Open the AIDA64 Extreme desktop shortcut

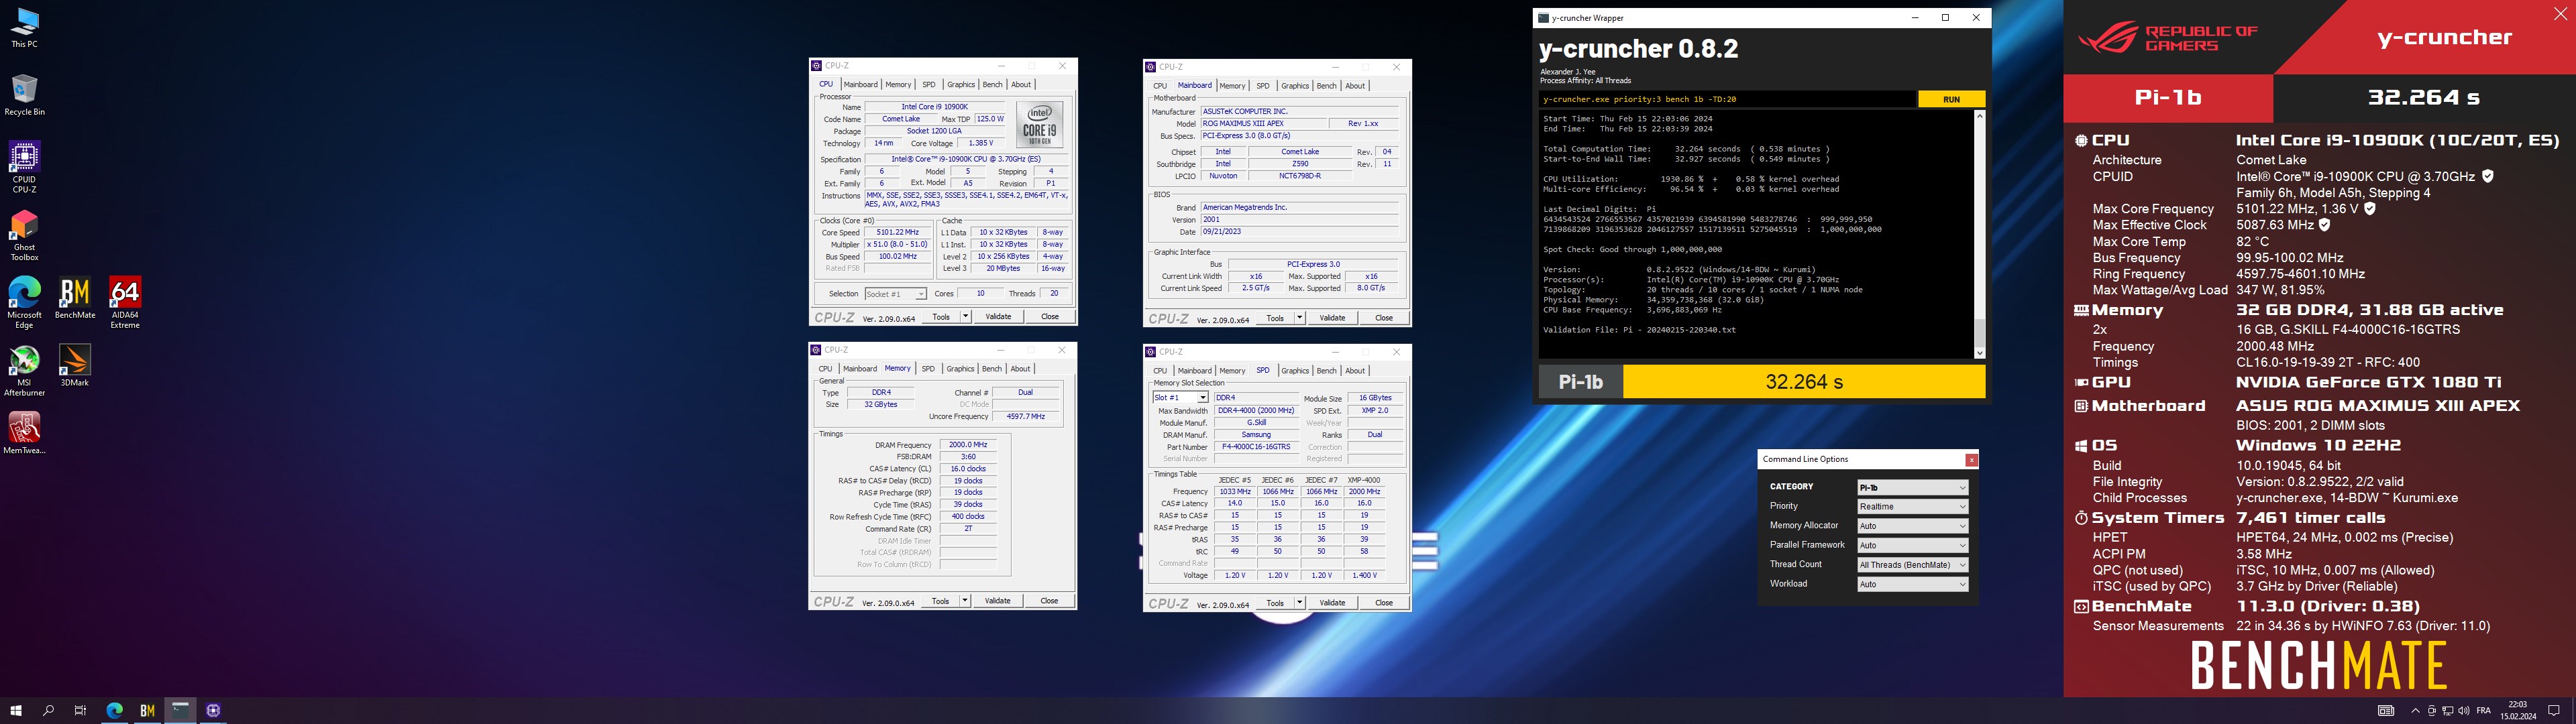click(x=125, y=303)
